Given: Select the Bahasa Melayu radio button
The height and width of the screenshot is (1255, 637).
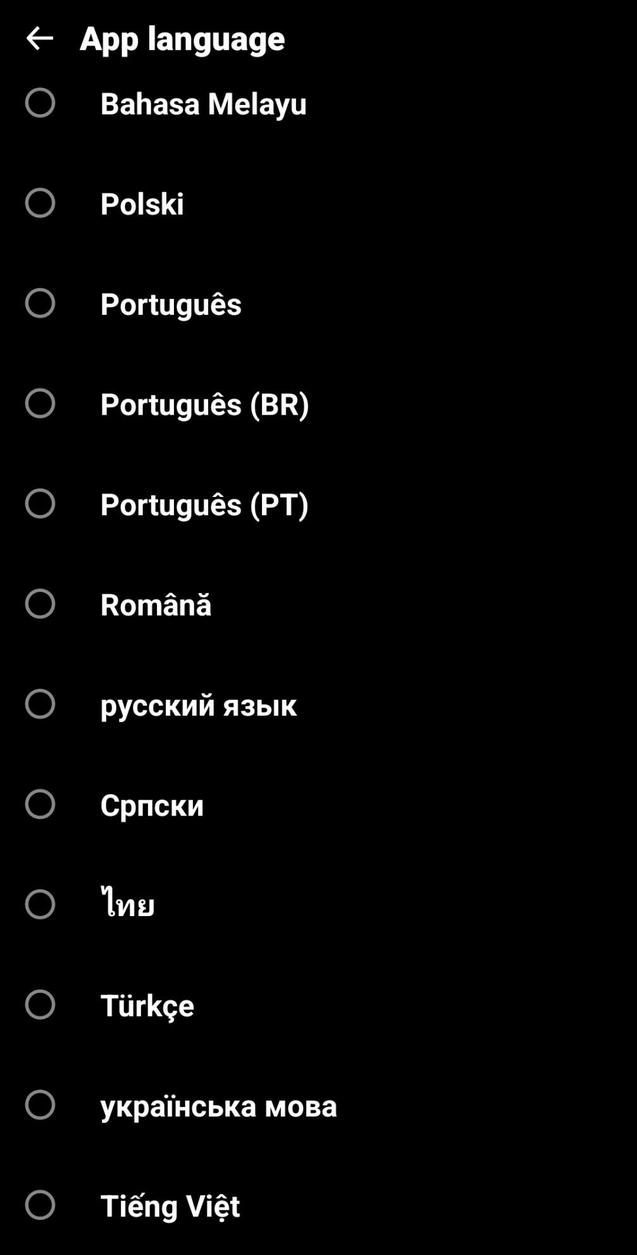Looking at the screenshot, I should pos(39,102).
